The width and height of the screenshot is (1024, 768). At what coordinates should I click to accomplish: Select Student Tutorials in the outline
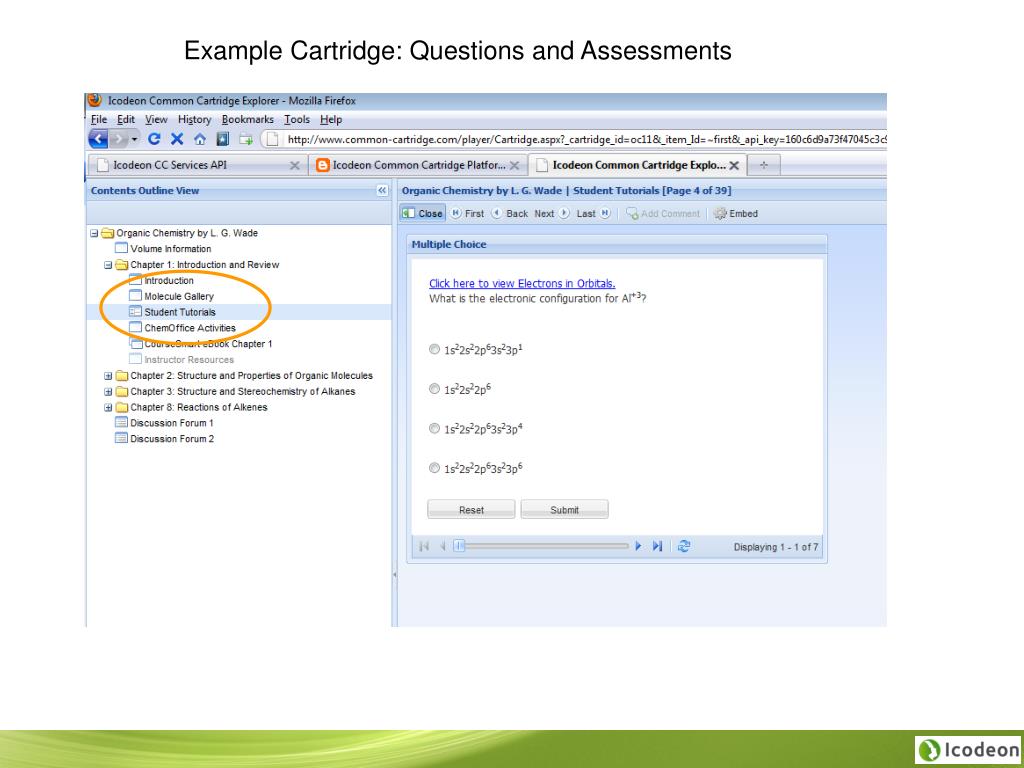180,312
